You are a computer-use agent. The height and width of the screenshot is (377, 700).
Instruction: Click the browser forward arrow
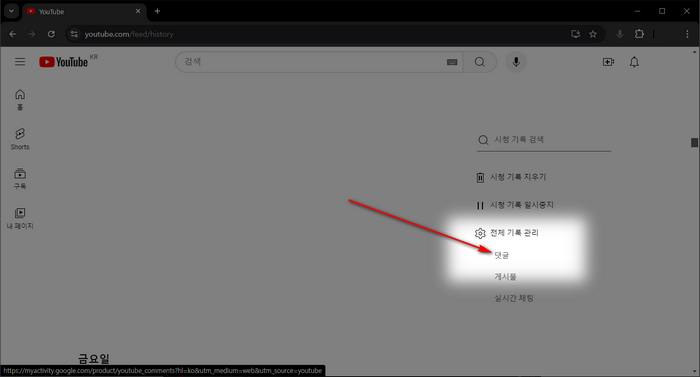click(32, 34)
